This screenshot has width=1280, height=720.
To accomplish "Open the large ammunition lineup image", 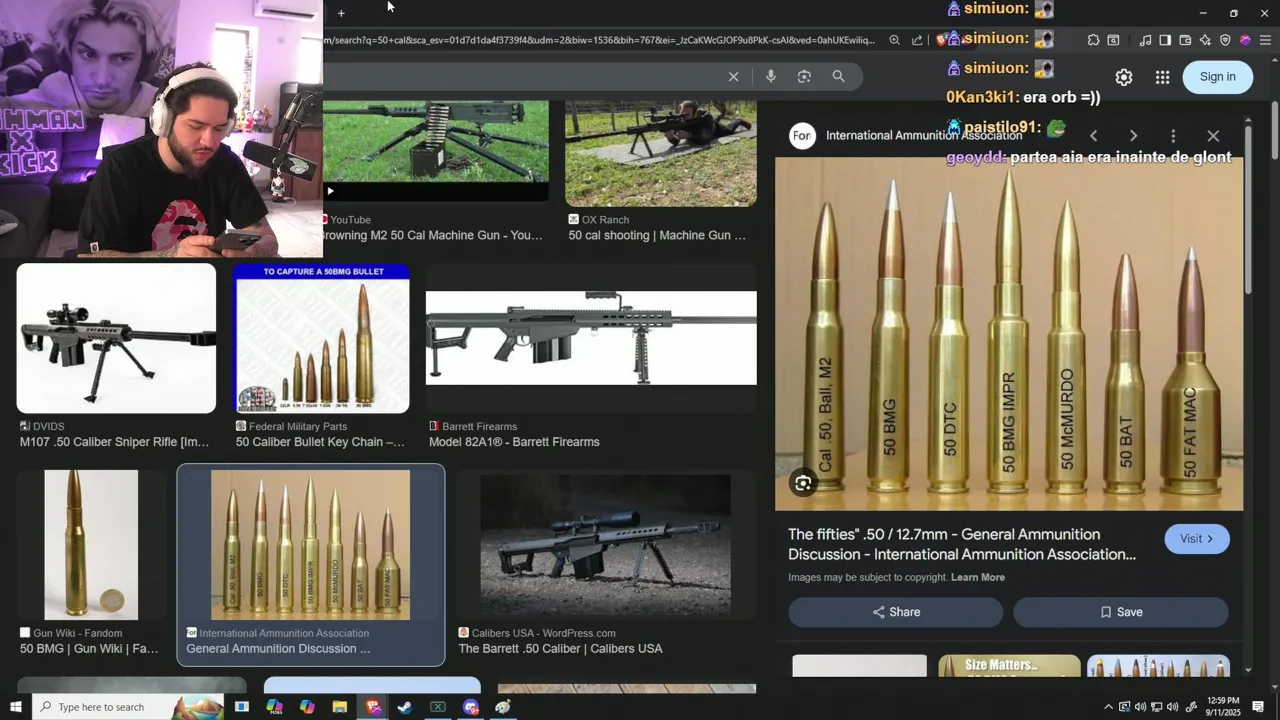I will coord(1009,334).
